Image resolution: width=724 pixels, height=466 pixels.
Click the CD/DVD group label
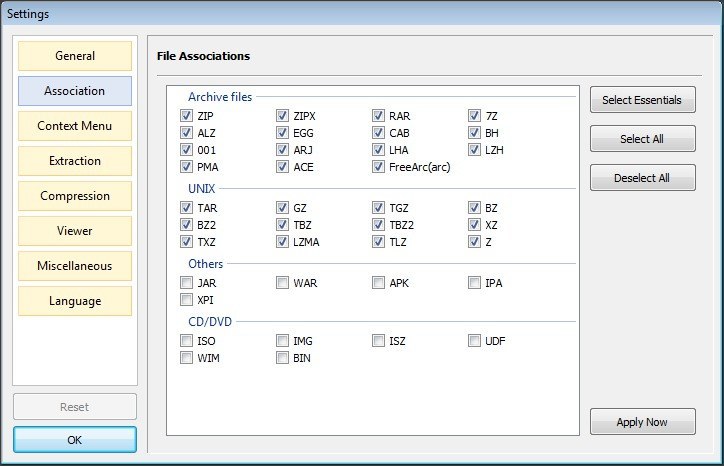(210, 321)
